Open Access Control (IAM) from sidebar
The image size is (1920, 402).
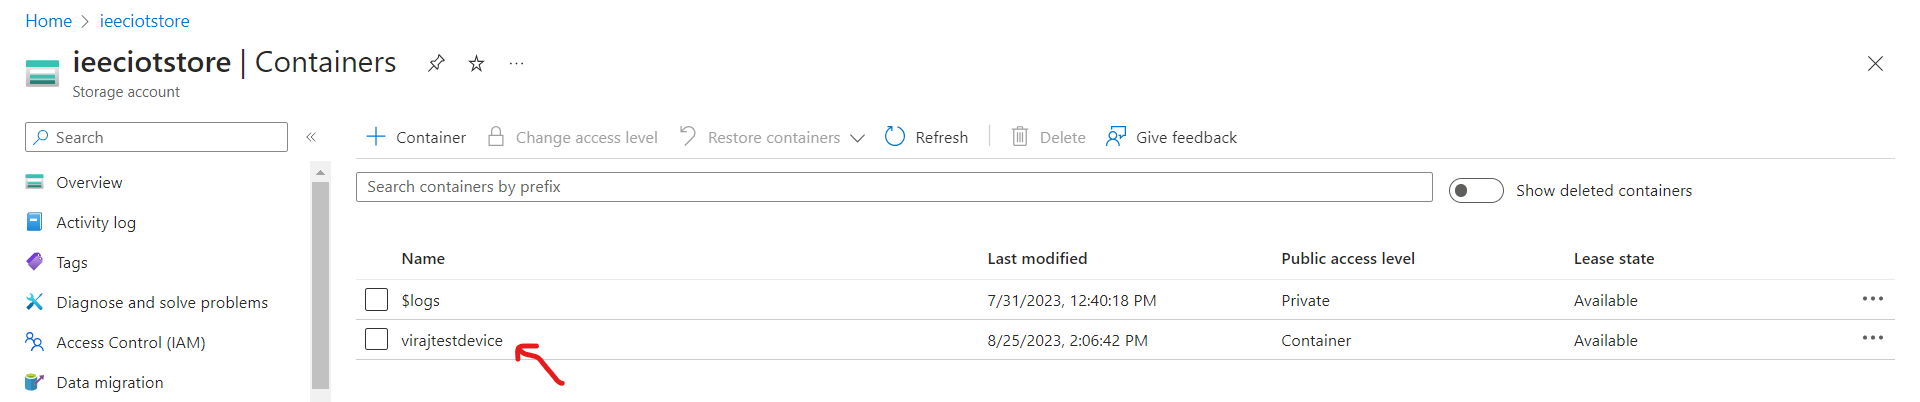[131, 342]
